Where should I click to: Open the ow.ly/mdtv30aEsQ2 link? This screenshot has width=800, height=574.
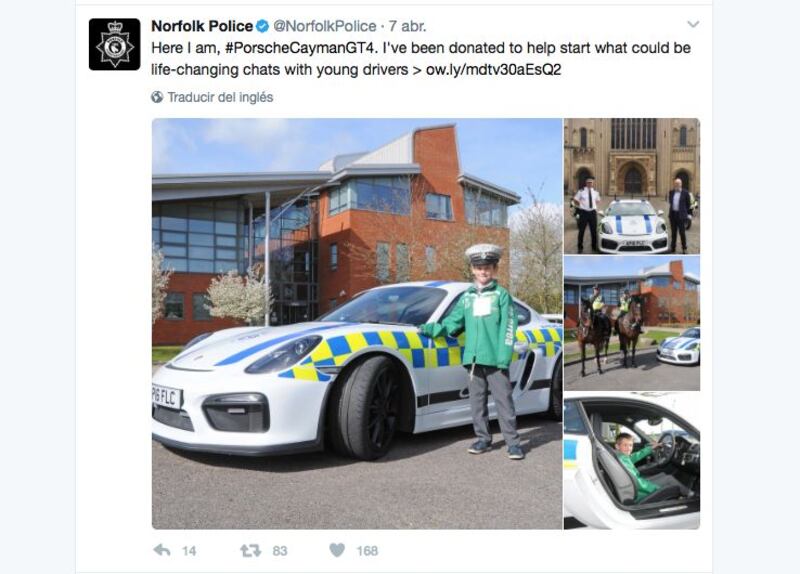[x=493, y=69]
